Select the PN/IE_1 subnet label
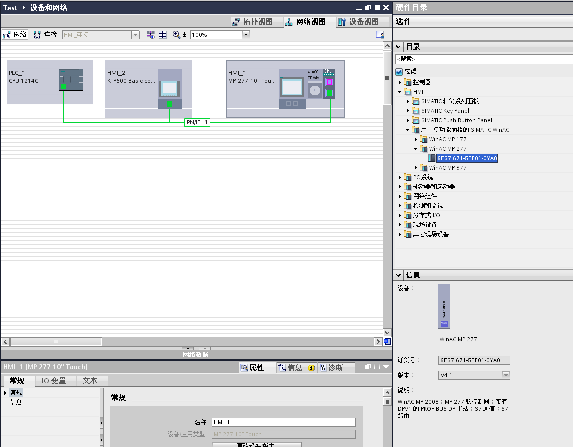This screenshot has width=573, height=447. click(197, 122)
